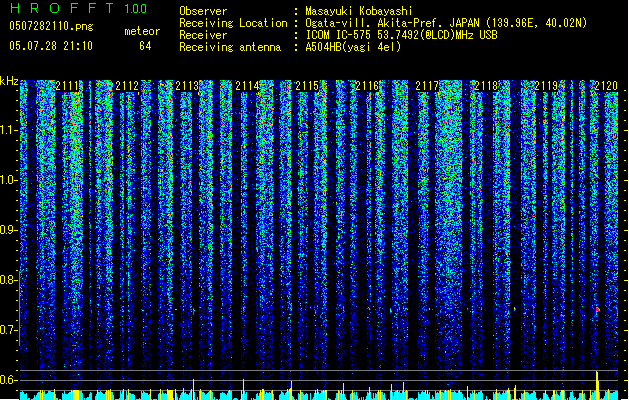This screenshot has width=629, height=400.
Task: Click the 1.1 frequency axis label
Action: click(8, 130)
